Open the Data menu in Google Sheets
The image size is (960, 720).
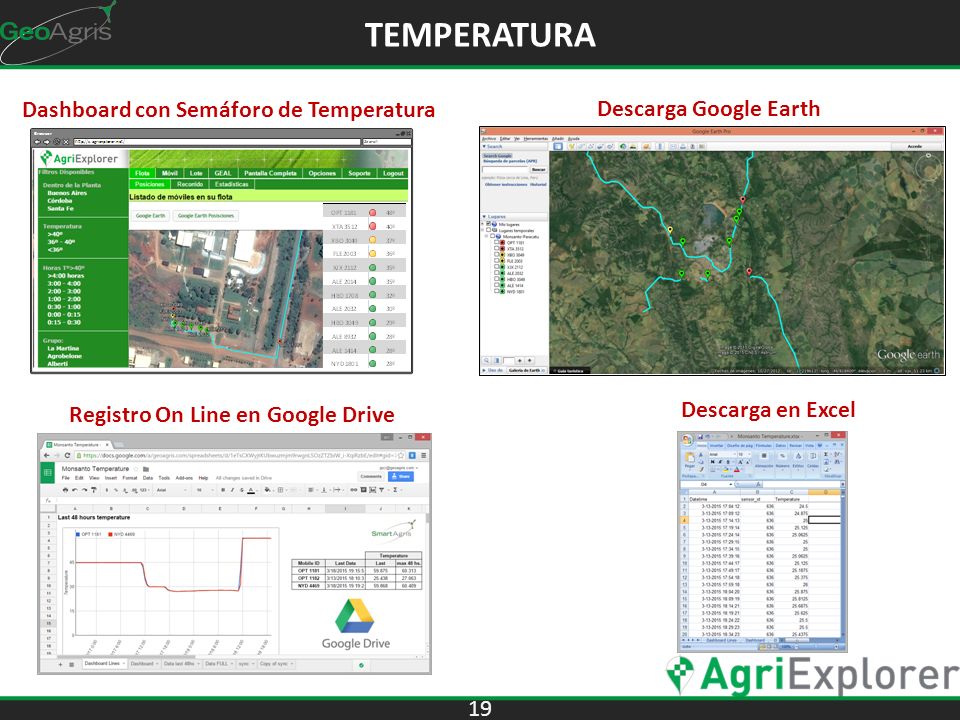[x=148, y=478]
